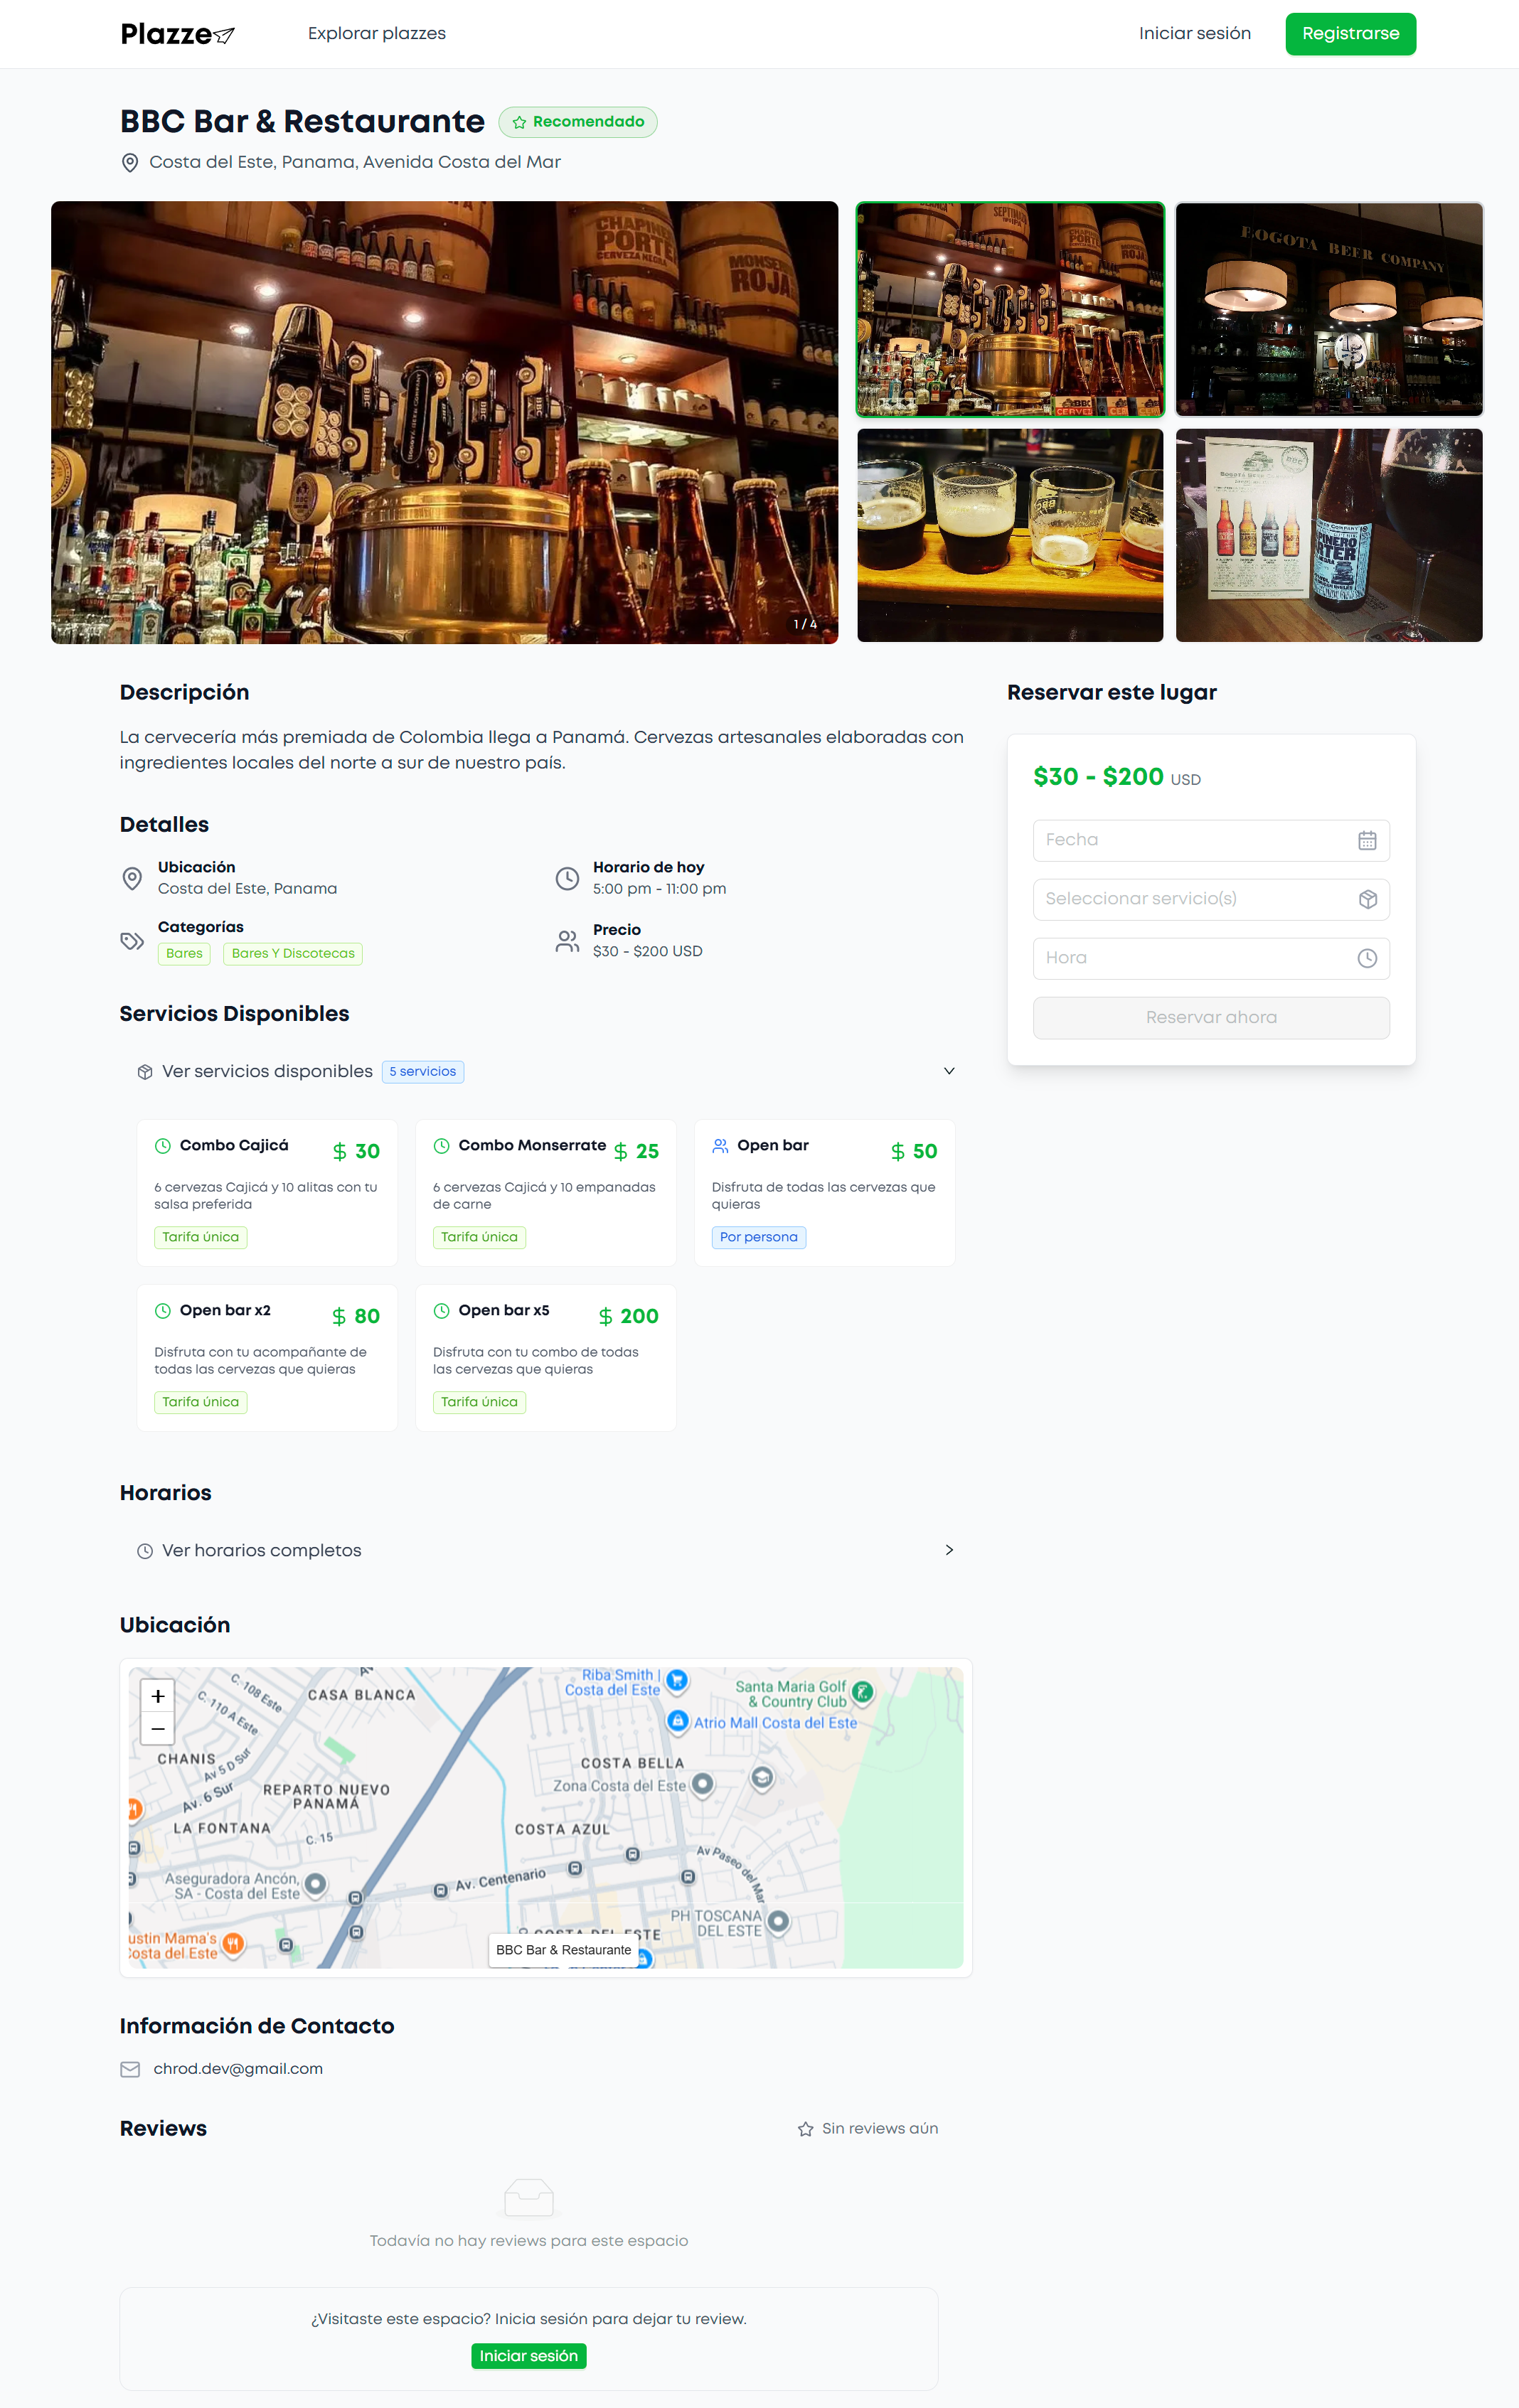1519x2408 pixels.
Task: Click the Santa Maria Golf marker
Action: 862,1692
